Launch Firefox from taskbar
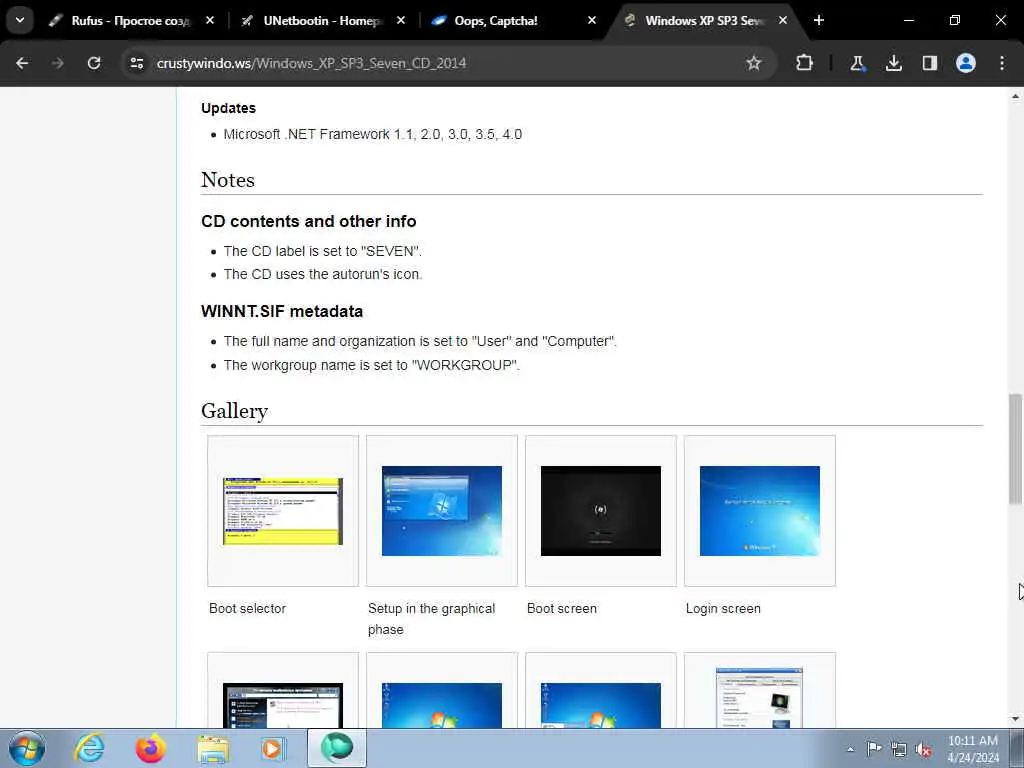Screen dimensions: 1024x768 tap(150, 748)
